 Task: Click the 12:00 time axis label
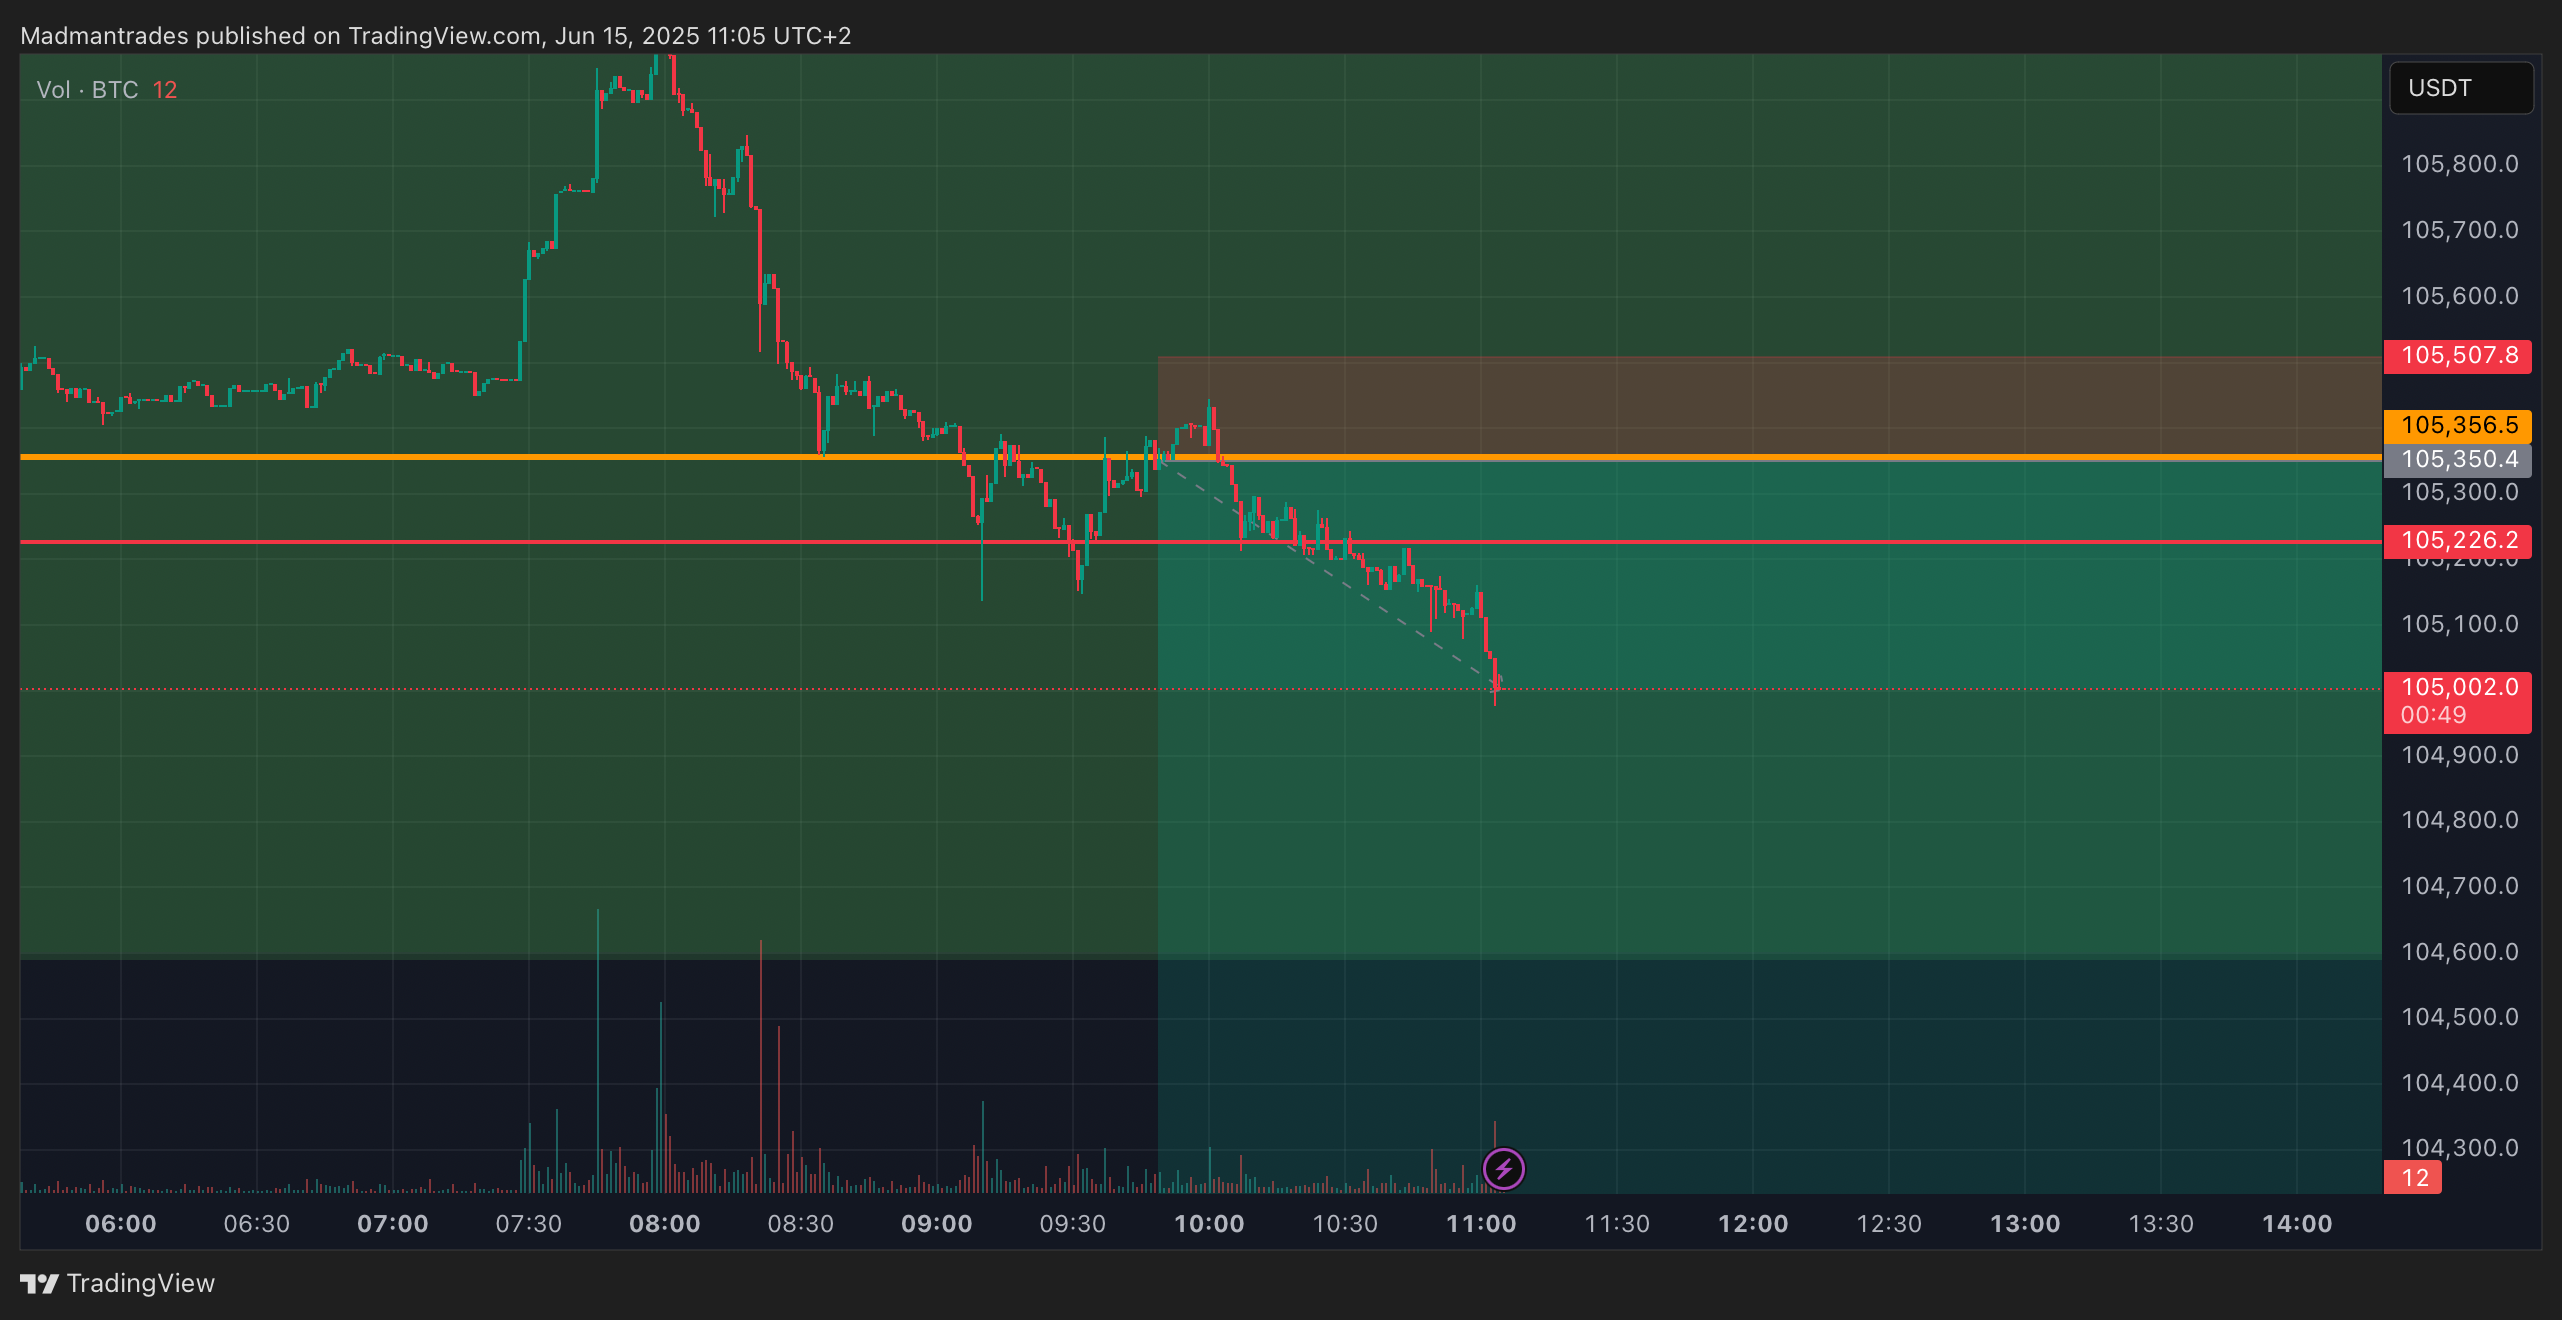coord(1753,1224)
